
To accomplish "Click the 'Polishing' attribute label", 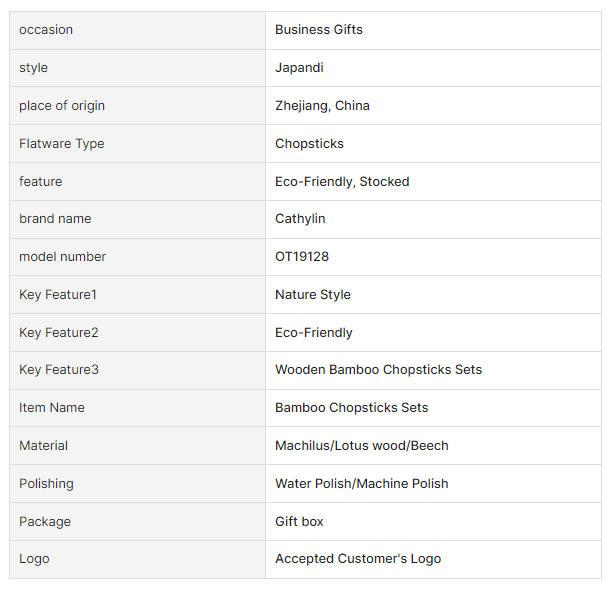I will tap(46, 484).
